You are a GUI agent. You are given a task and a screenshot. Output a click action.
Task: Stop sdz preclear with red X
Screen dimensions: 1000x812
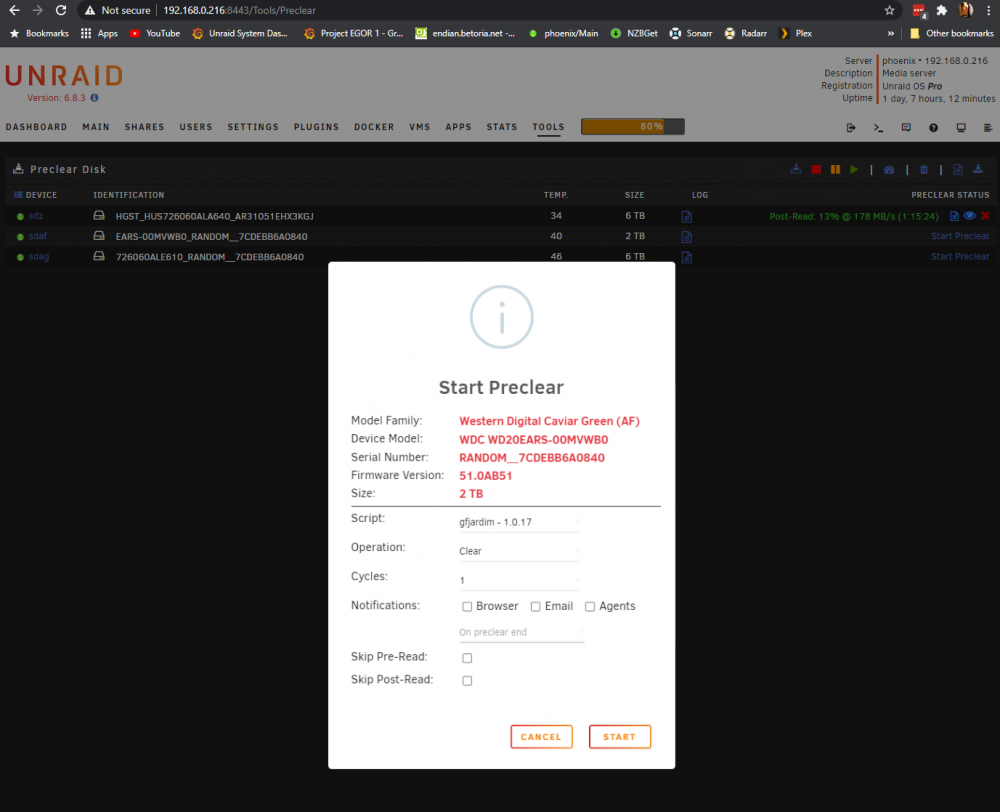pos(985,216)
